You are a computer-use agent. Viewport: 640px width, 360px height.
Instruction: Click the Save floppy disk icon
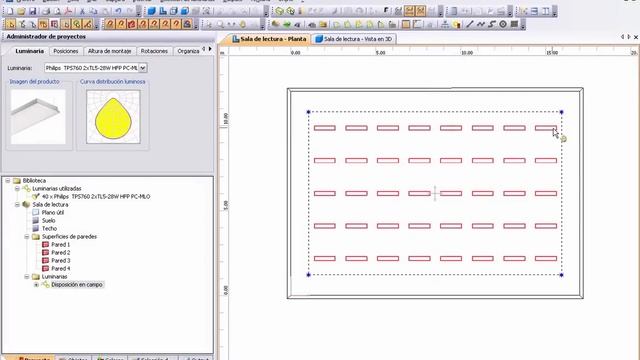tap(33, 11)
